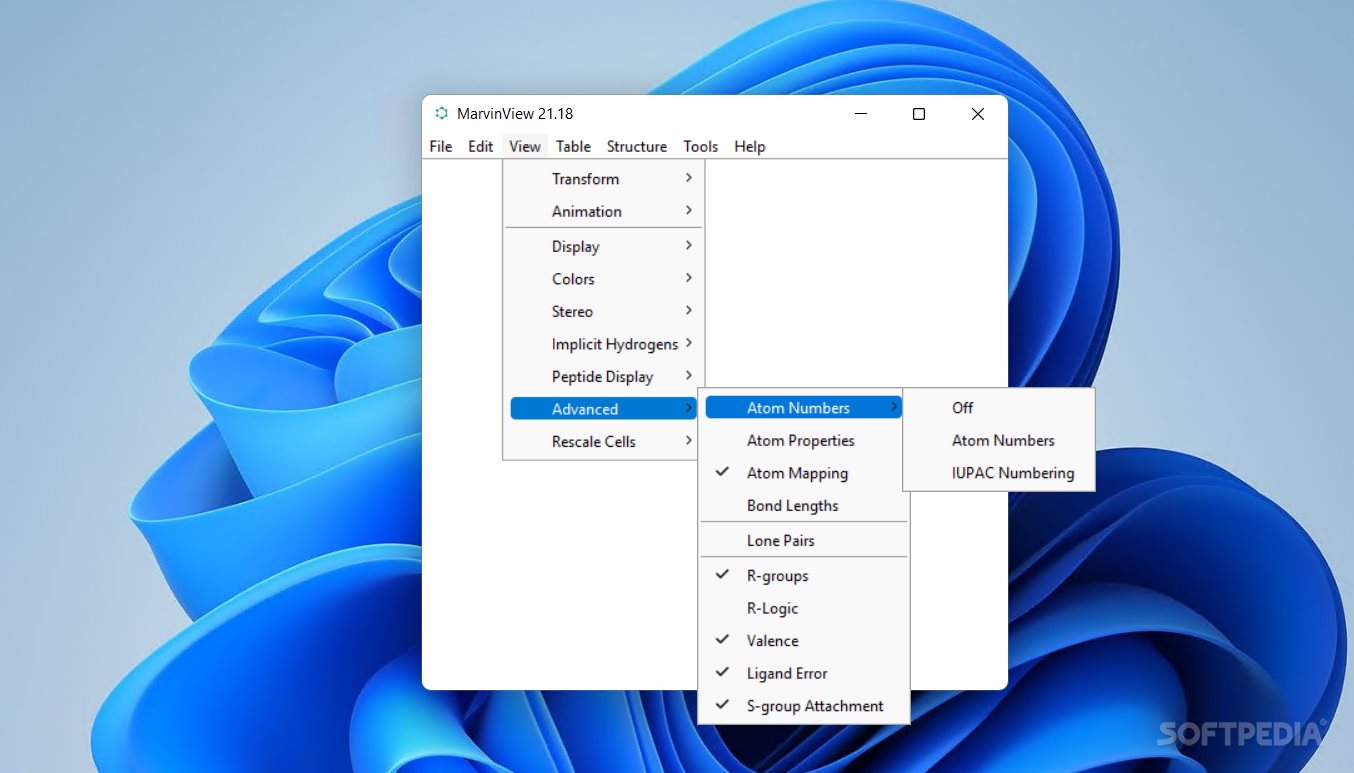Expand the Colors submenu
This screenshot has height=773, width=1354.
click(603, 279)
